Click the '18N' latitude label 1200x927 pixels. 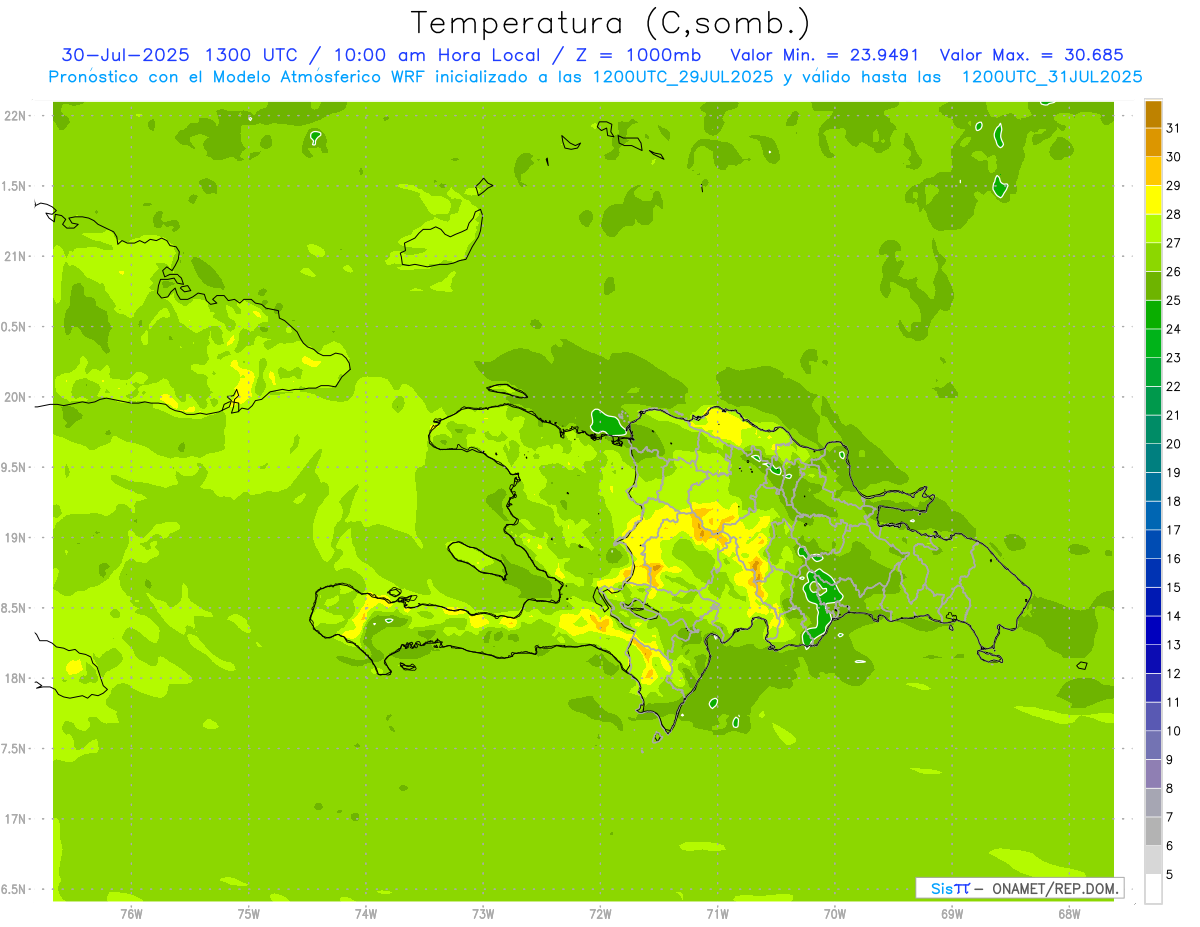[15, 678]
